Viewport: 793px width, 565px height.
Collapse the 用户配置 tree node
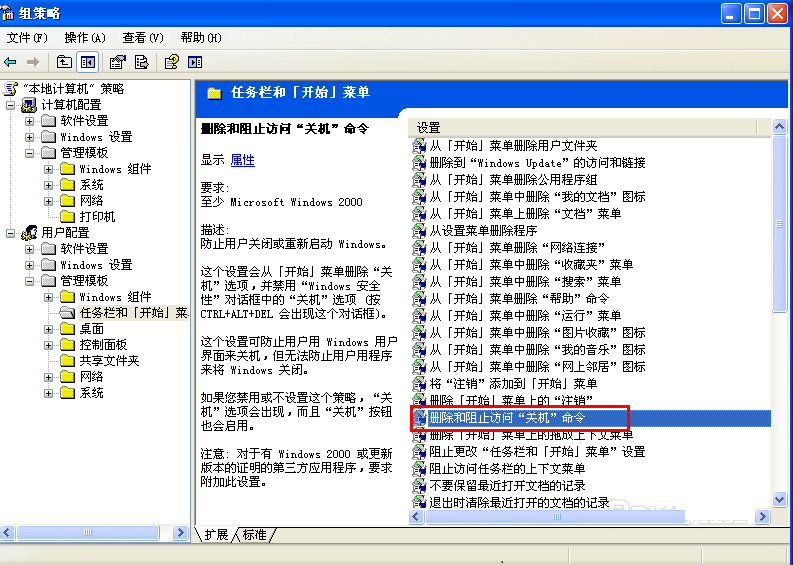coord(10,233)
